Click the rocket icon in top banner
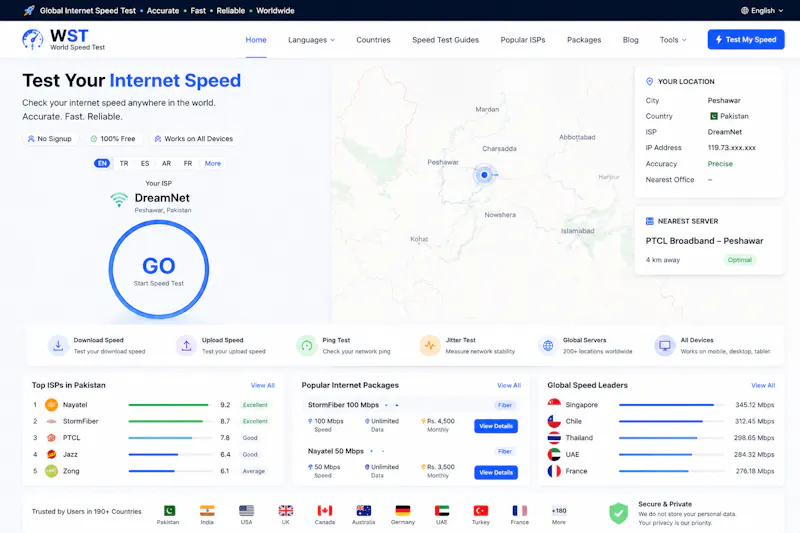Image resolution: width=800 pixels, height=533 pixels. coord(29,10)
